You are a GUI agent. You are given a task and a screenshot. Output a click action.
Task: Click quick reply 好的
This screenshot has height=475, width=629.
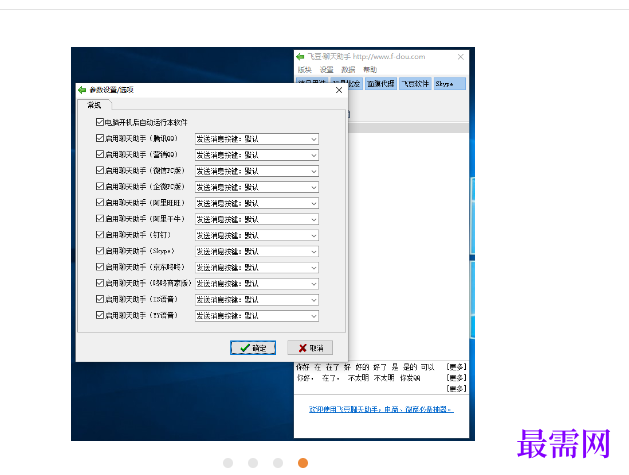pos(362,367)
